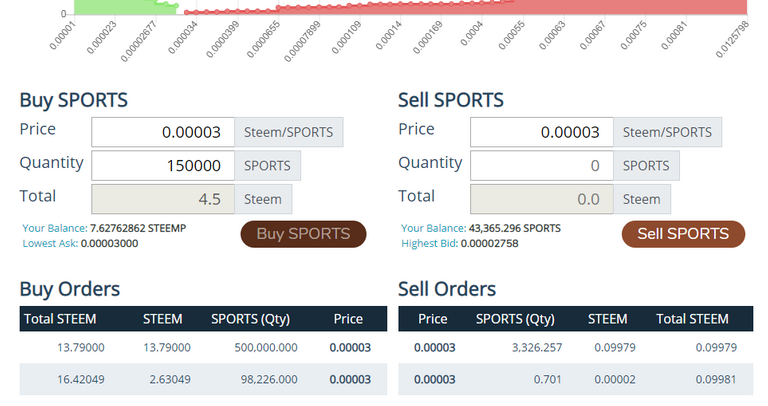Click the green bid area of depth chart
768x406 pixels.
coord(115,7)
